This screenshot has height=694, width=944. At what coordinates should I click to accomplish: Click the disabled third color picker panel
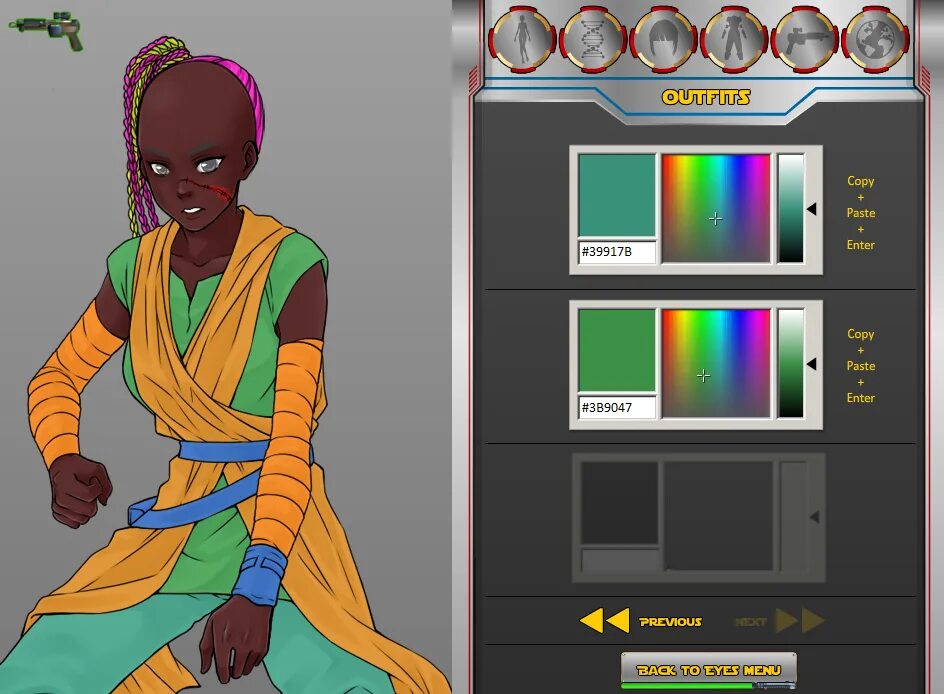coord(698,518)
